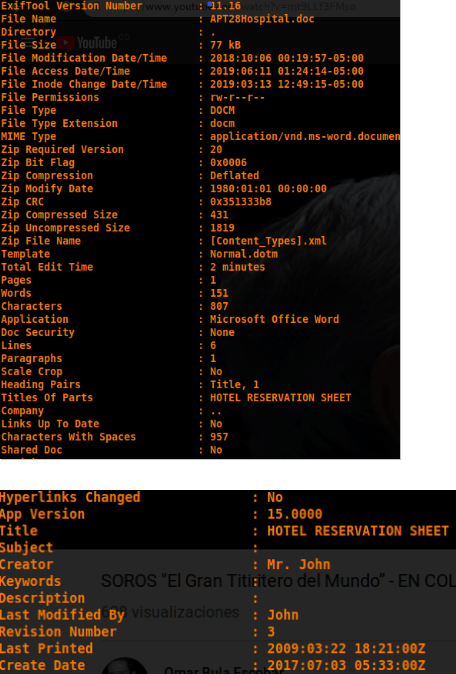The height and width of the screenshot is (674, 456).
Task: Click the Hyperlinks Changed label
Action: [70, 497]
